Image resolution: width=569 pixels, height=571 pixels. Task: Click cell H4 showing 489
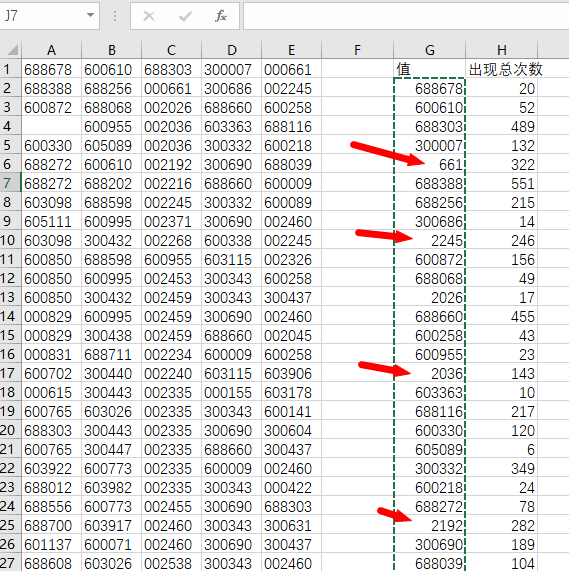[502, 126]
